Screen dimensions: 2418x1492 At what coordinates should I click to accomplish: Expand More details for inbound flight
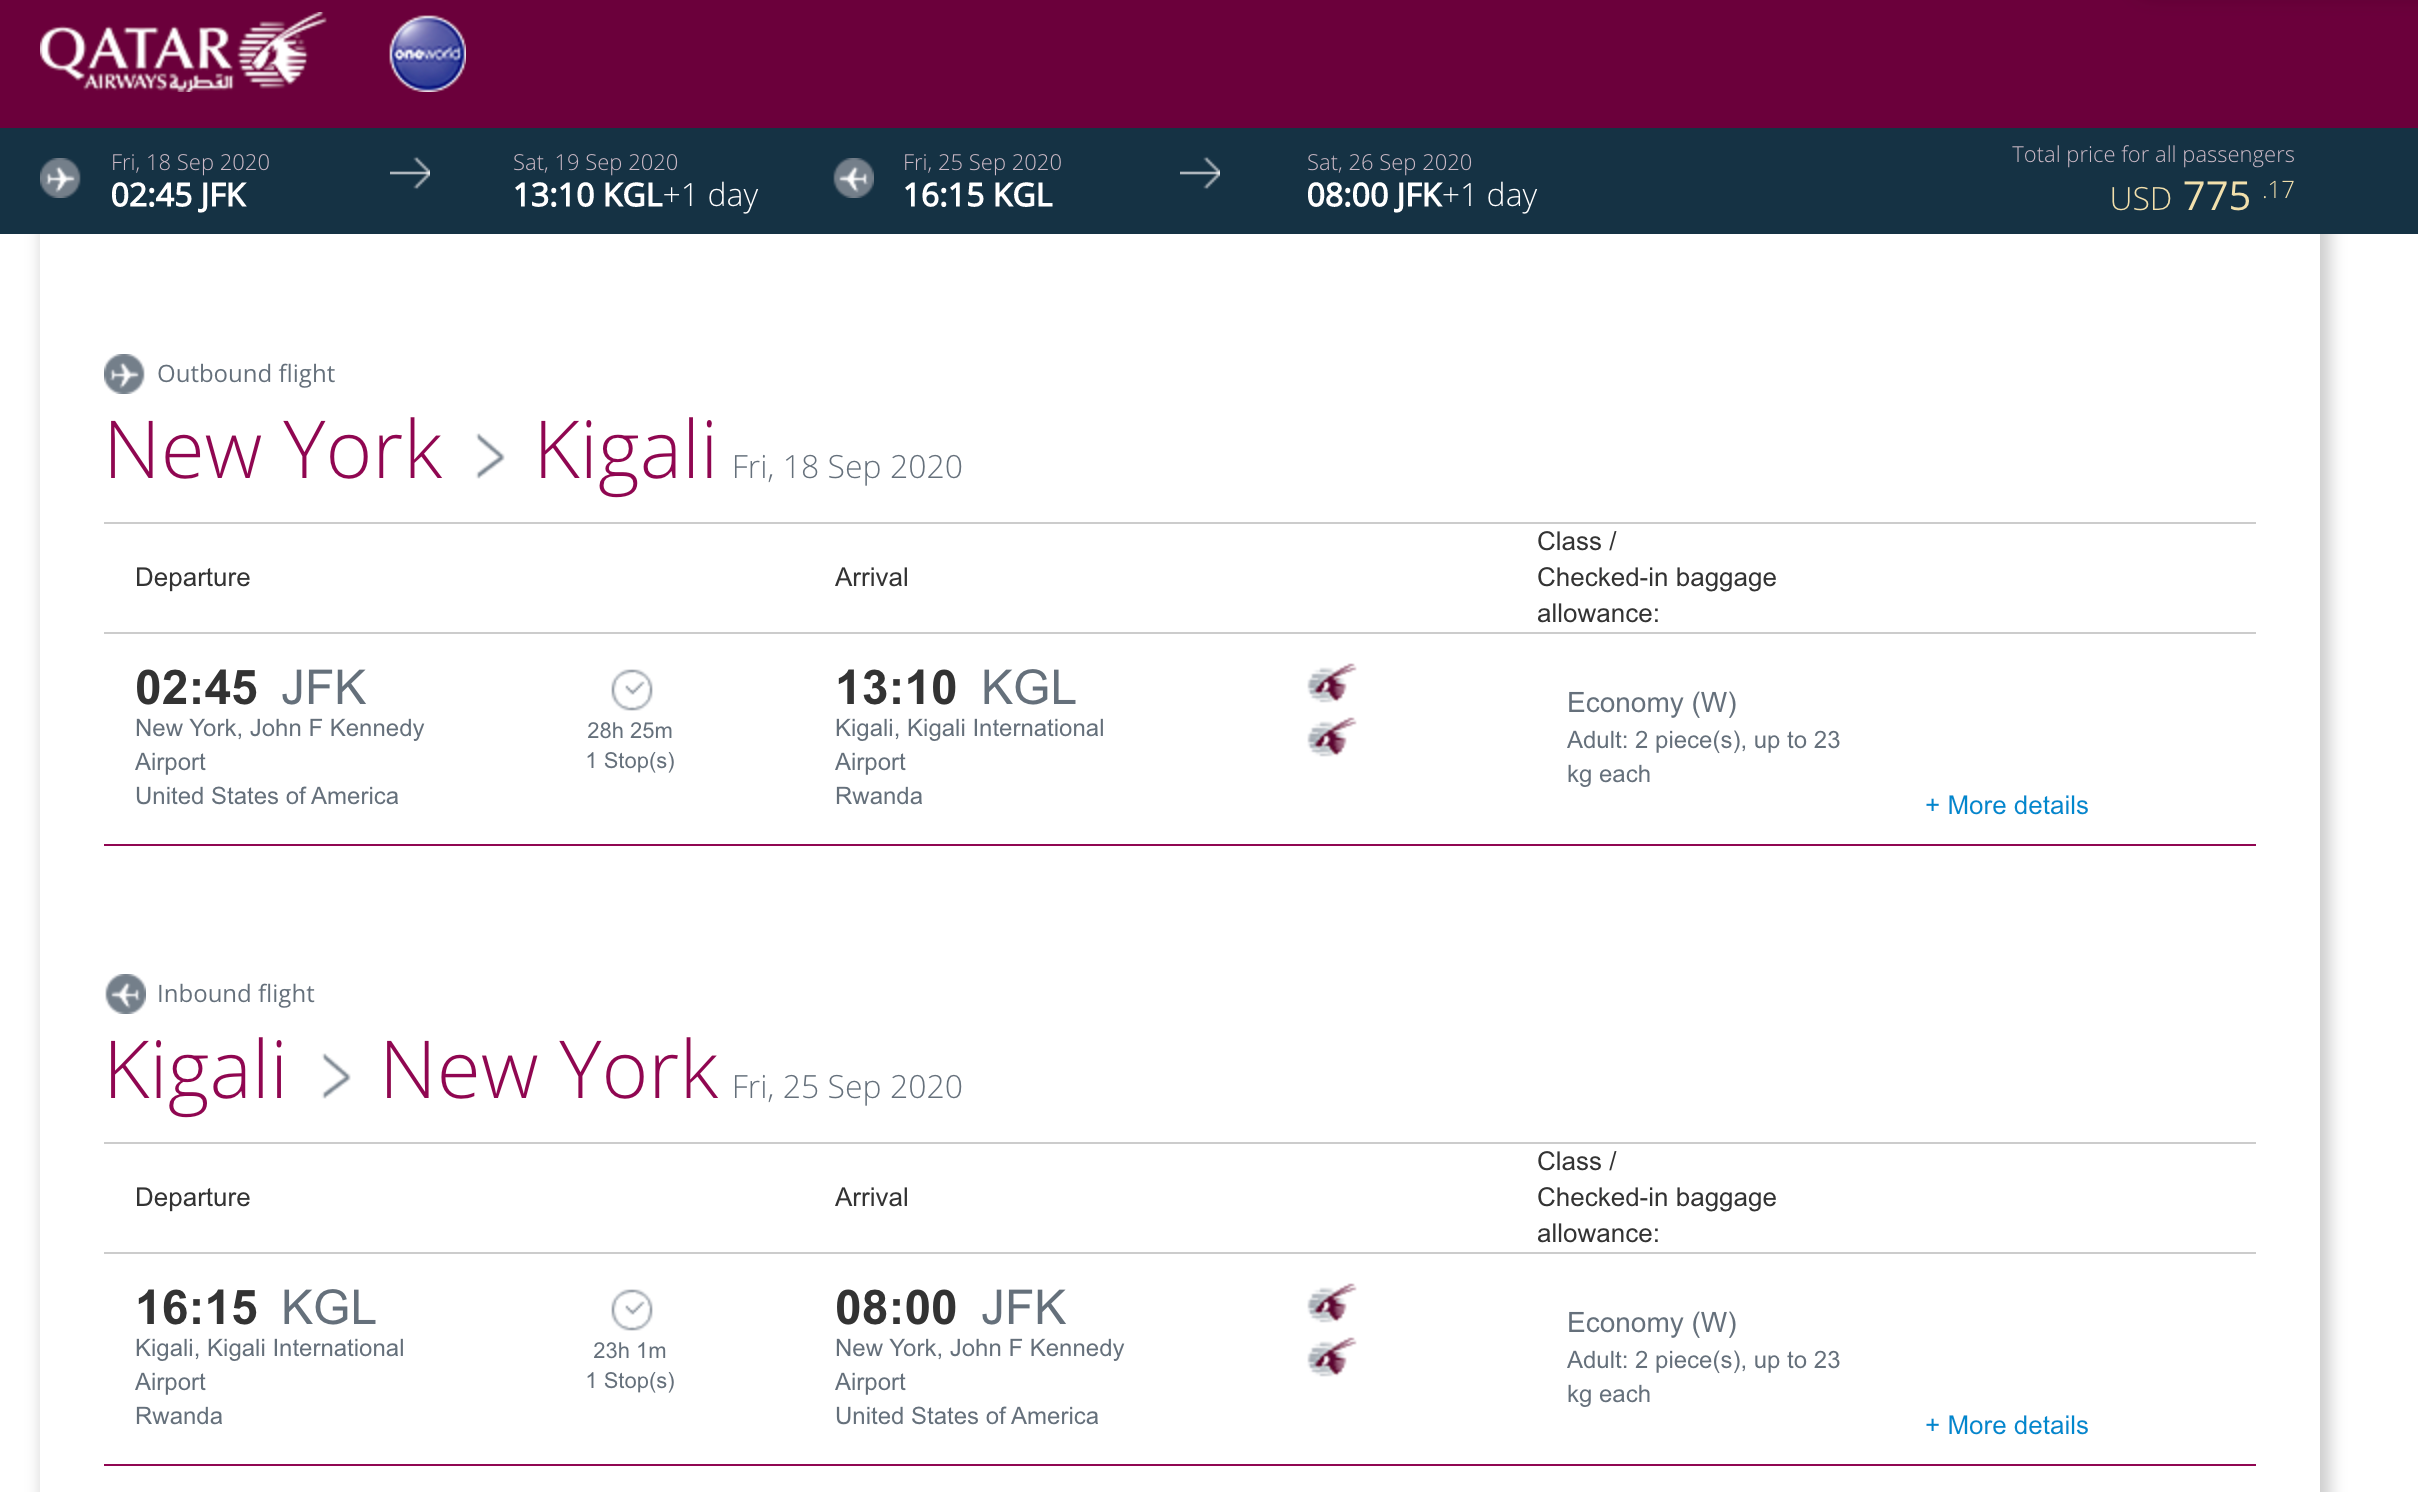2006,1425
